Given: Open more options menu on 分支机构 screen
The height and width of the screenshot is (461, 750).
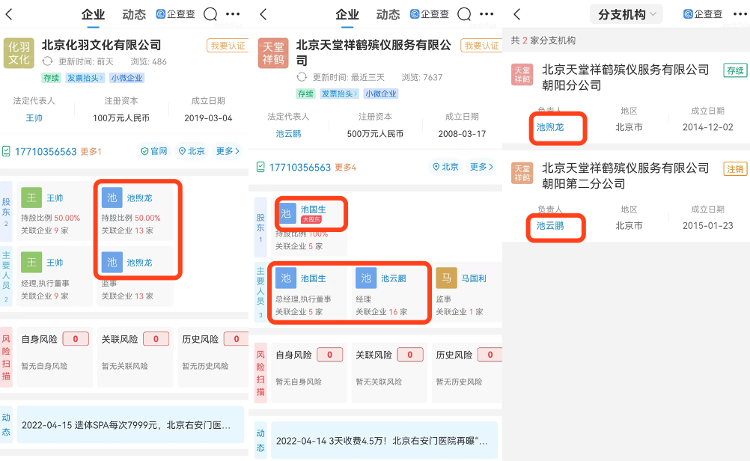Looking at the screenshot, I should (740, 14).
